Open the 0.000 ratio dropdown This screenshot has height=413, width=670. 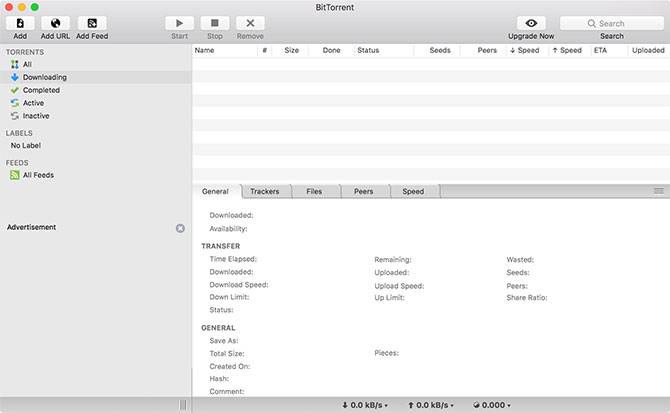point(492,405)
